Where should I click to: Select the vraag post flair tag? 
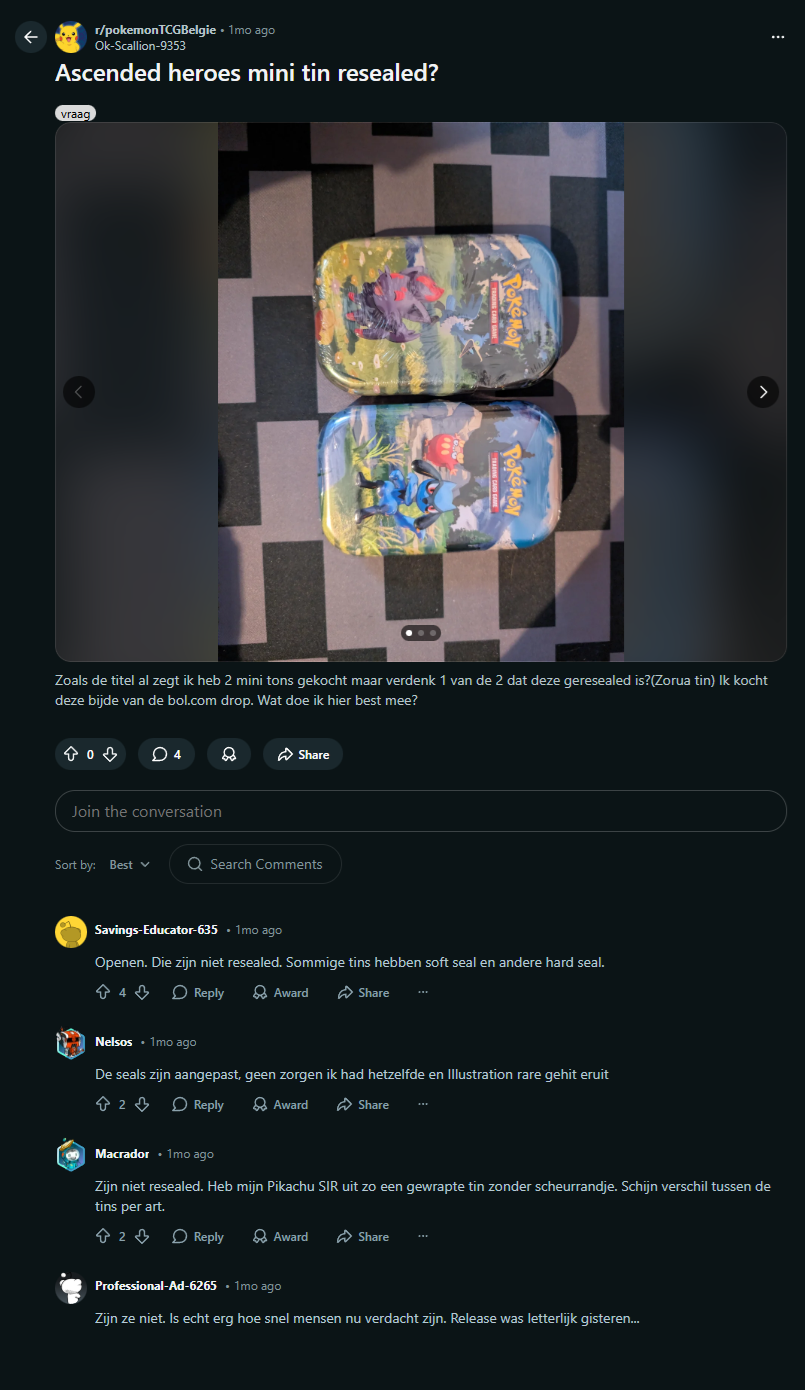coord(75,114)
